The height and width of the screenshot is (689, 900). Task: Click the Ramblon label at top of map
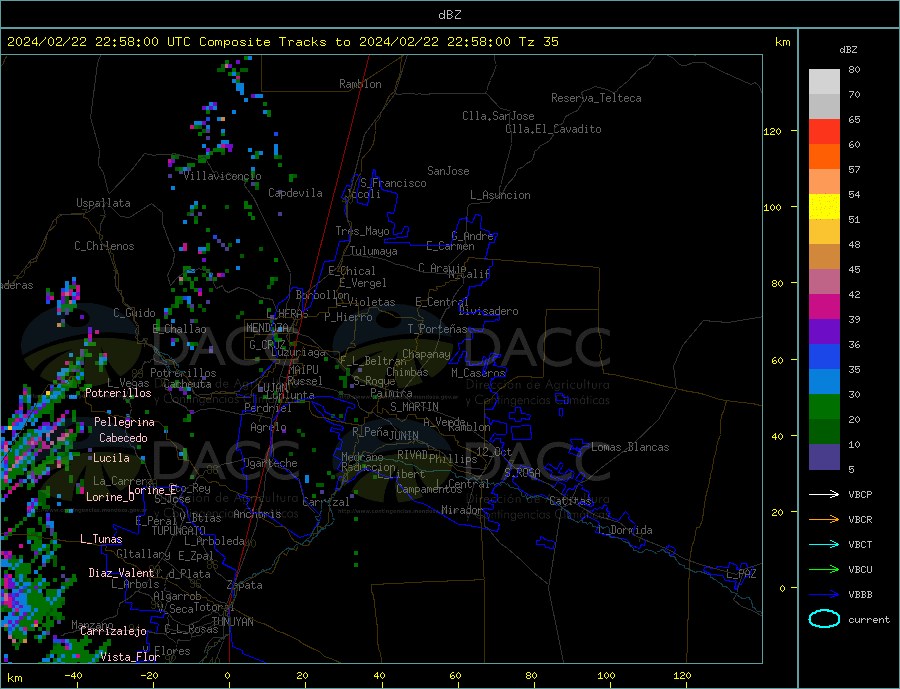[x=360, y=84]
